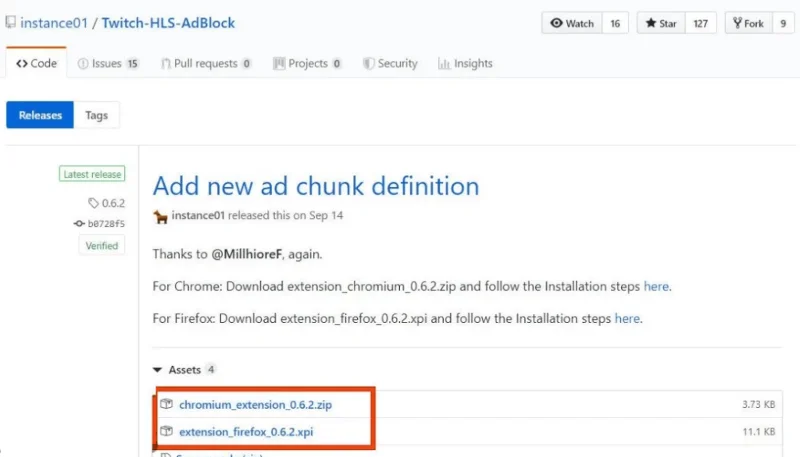Click the instance01 avatar image
The width and height of the screenshot is (800, 457).
[160, 217]
